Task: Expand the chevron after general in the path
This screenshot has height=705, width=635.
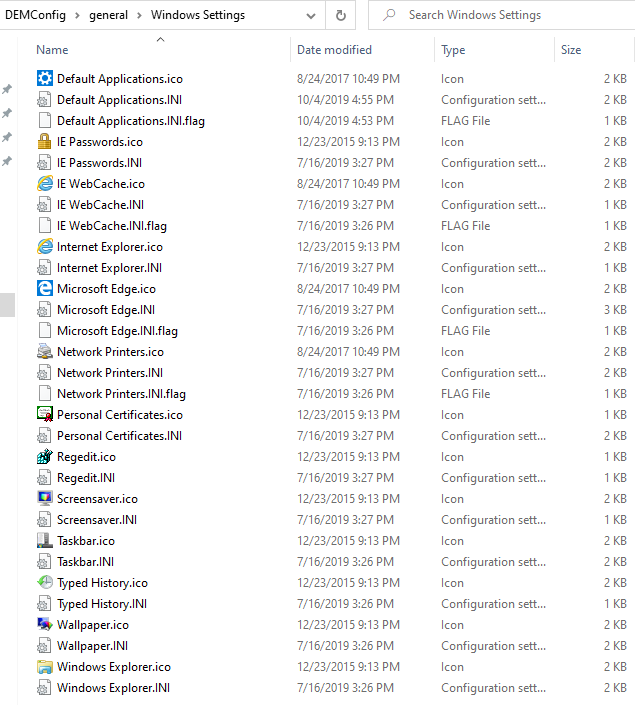Action: 140,16
